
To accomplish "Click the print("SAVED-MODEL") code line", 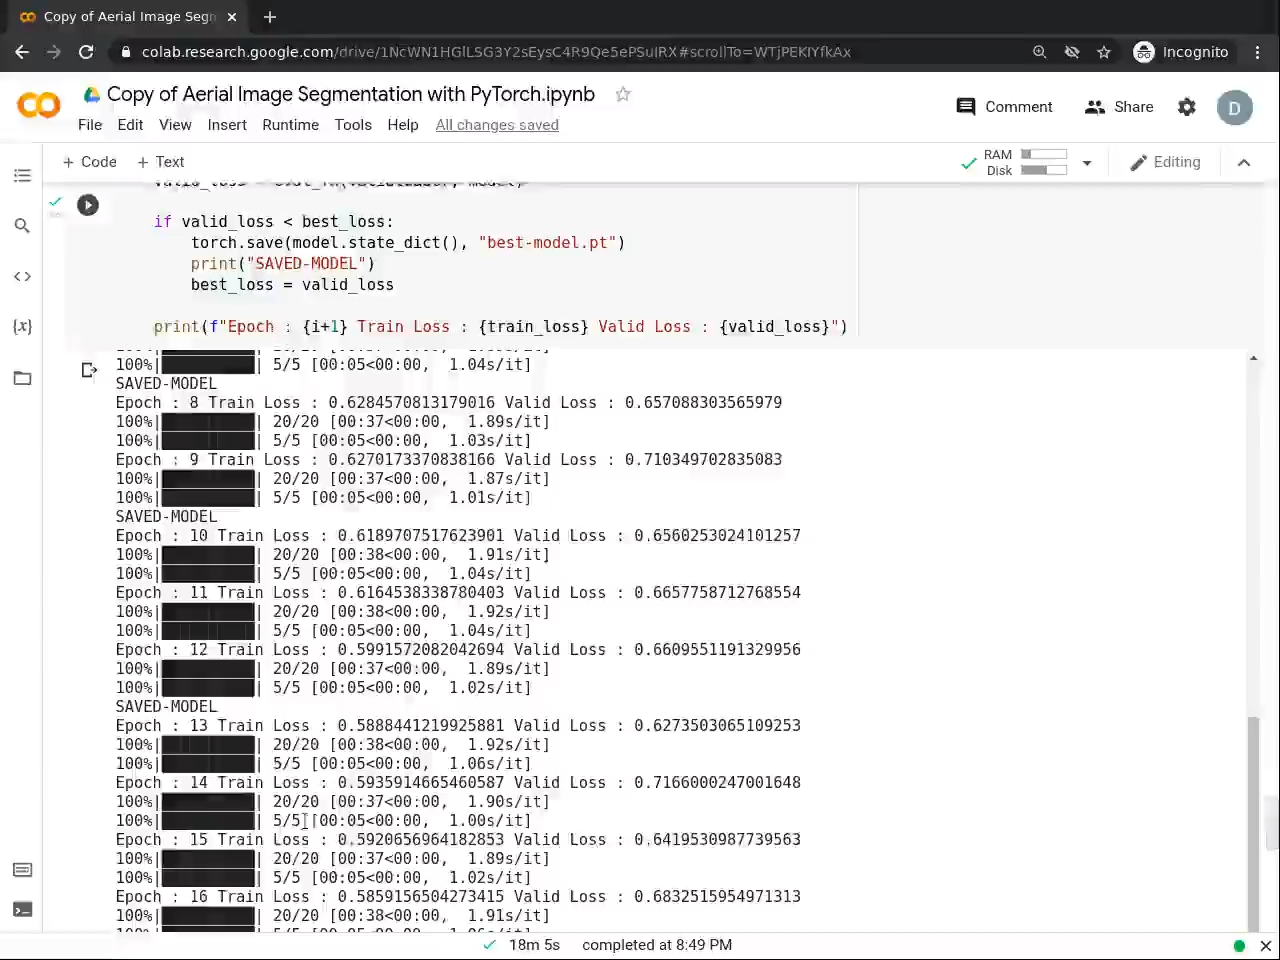I will point(283,264).
